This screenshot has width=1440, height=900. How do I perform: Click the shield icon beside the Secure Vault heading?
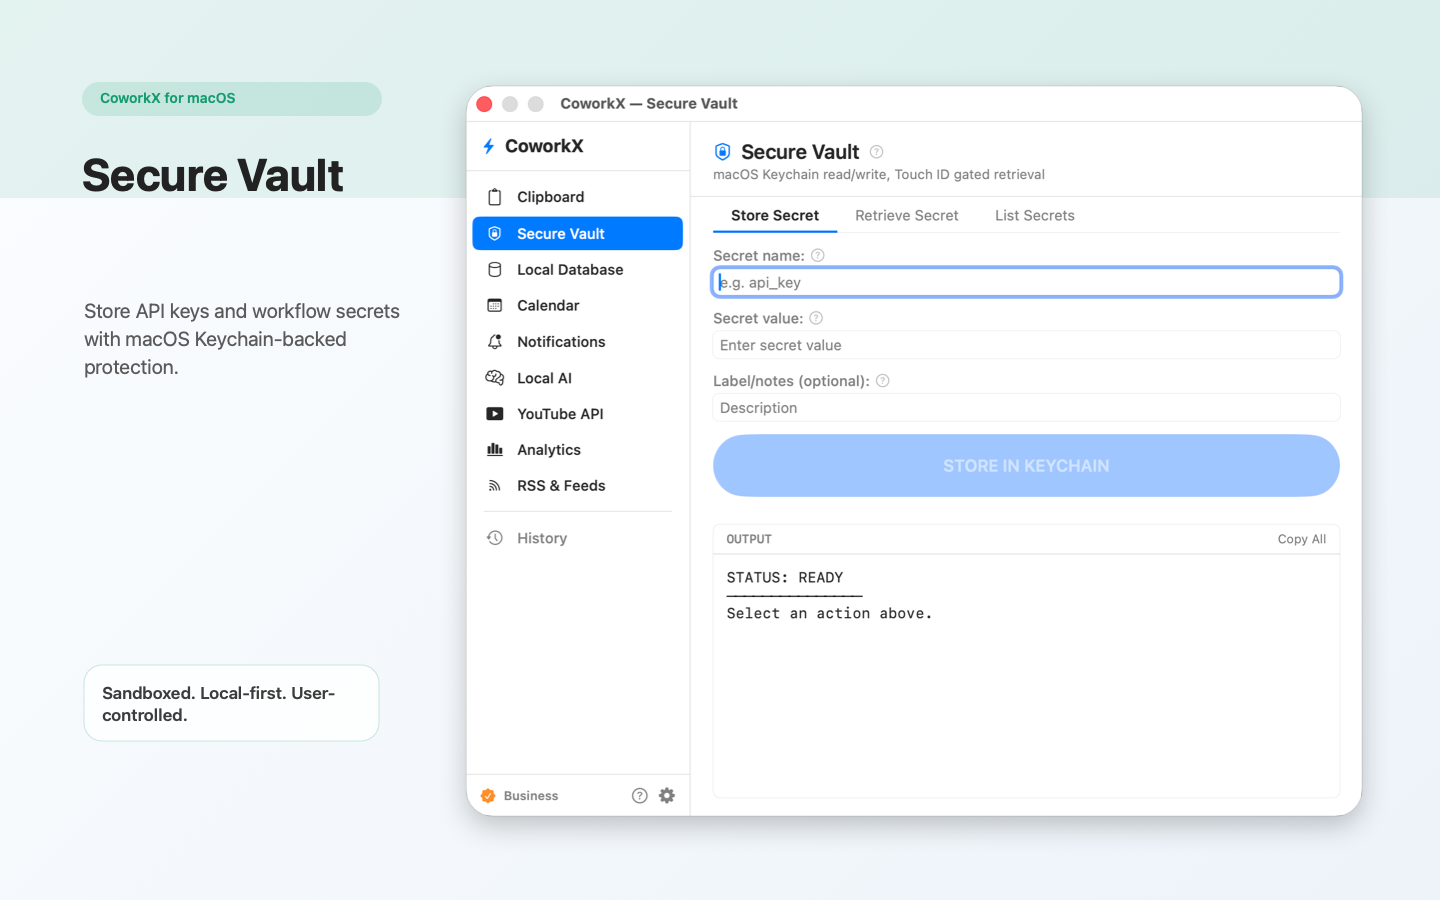[x=722, y=152]
